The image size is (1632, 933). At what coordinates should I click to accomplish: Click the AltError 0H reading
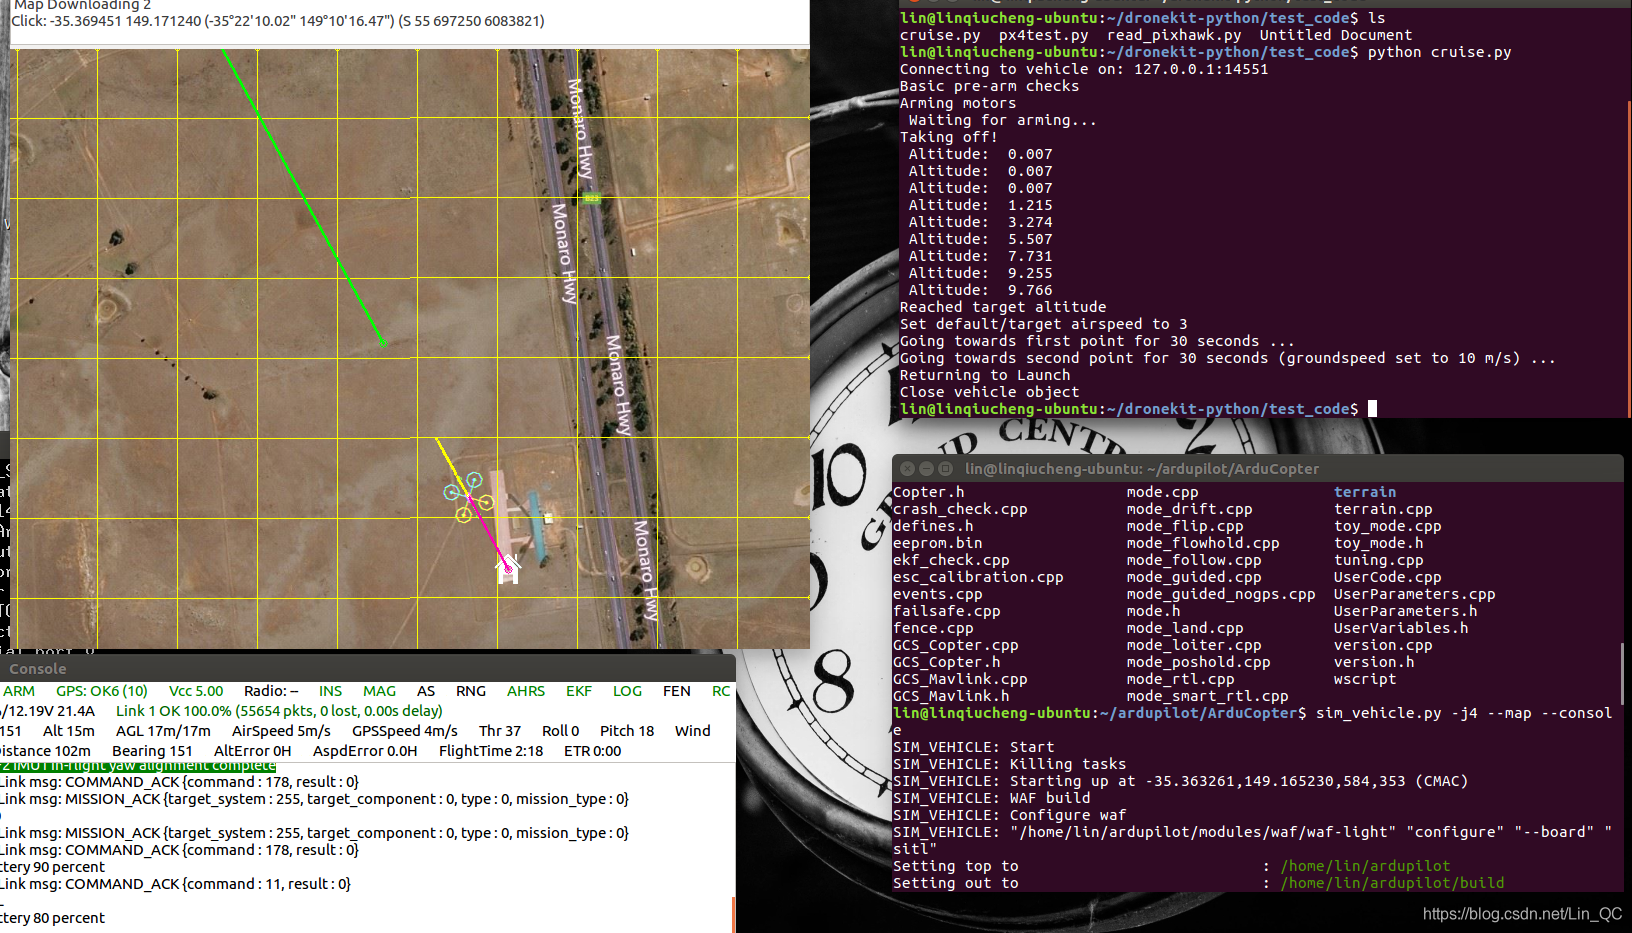point(252,751)
